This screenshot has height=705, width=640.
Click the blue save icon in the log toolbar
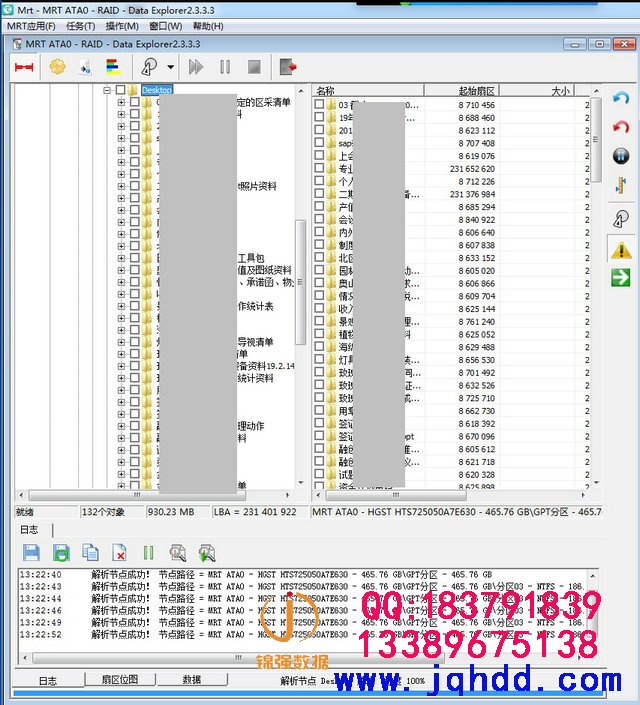[x=31, y=552]
